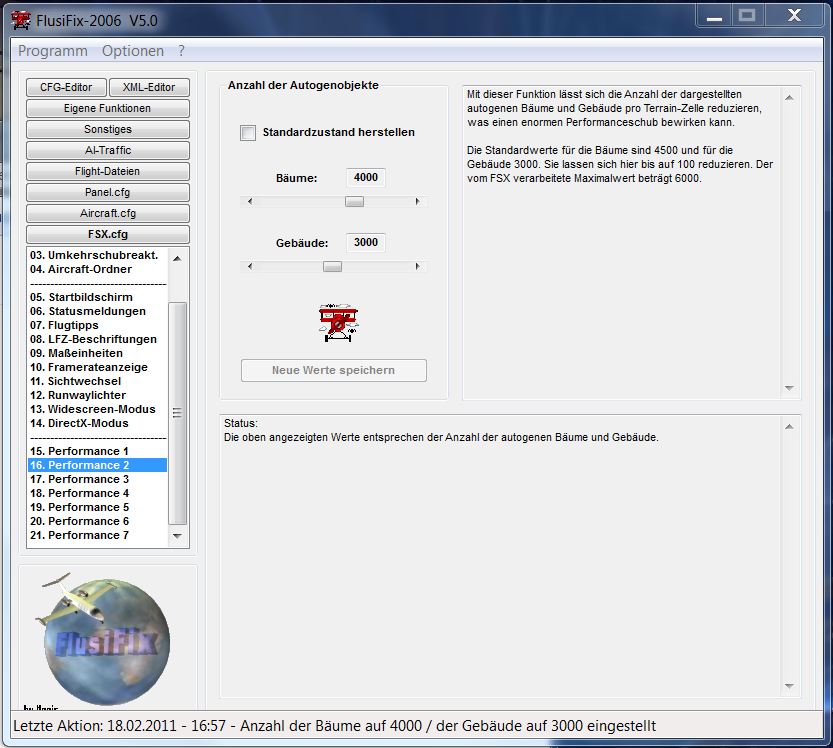The image size is (833, 748).
Task: Select 15. Performance 1 in the list
Action: pos(97,451)
